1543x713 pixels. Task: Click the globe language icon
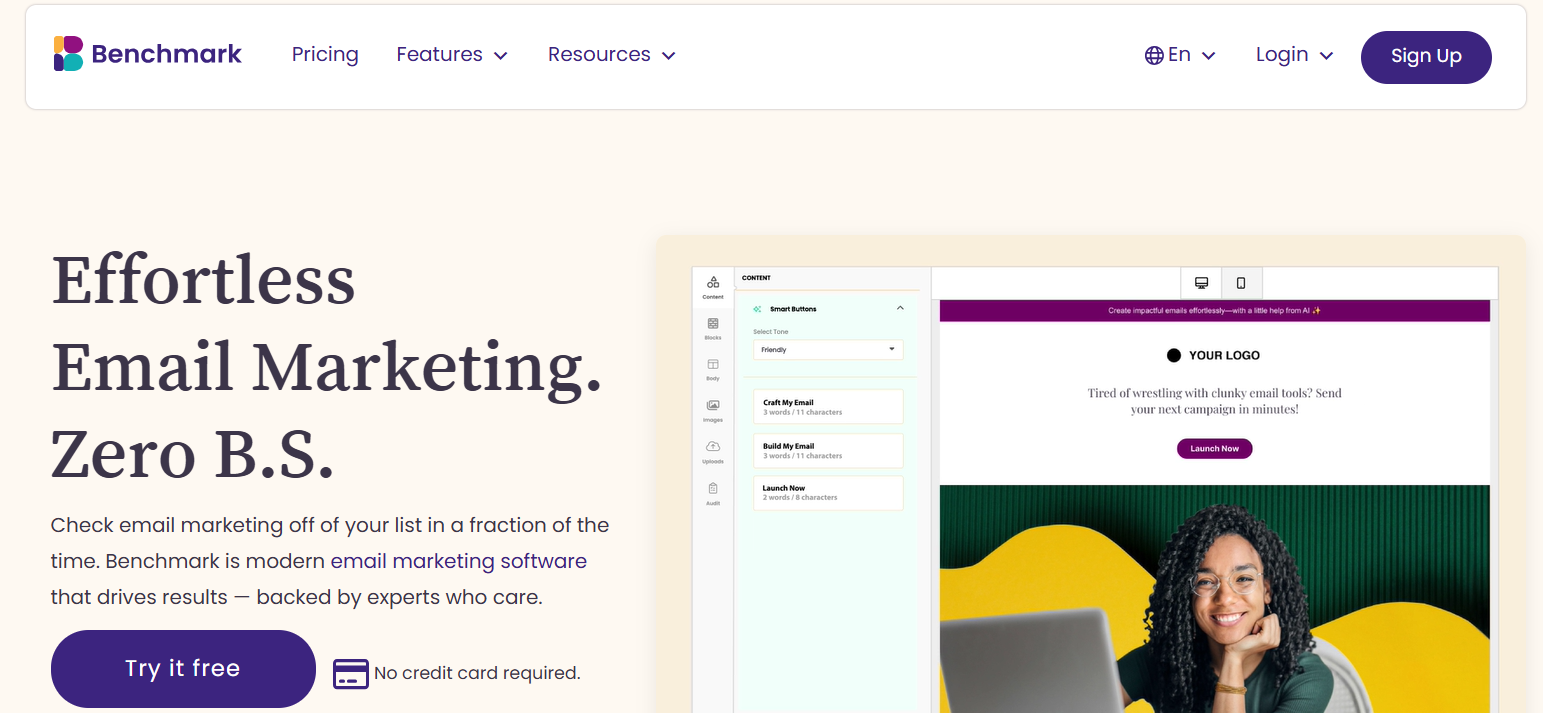(x=1154, y=55)
